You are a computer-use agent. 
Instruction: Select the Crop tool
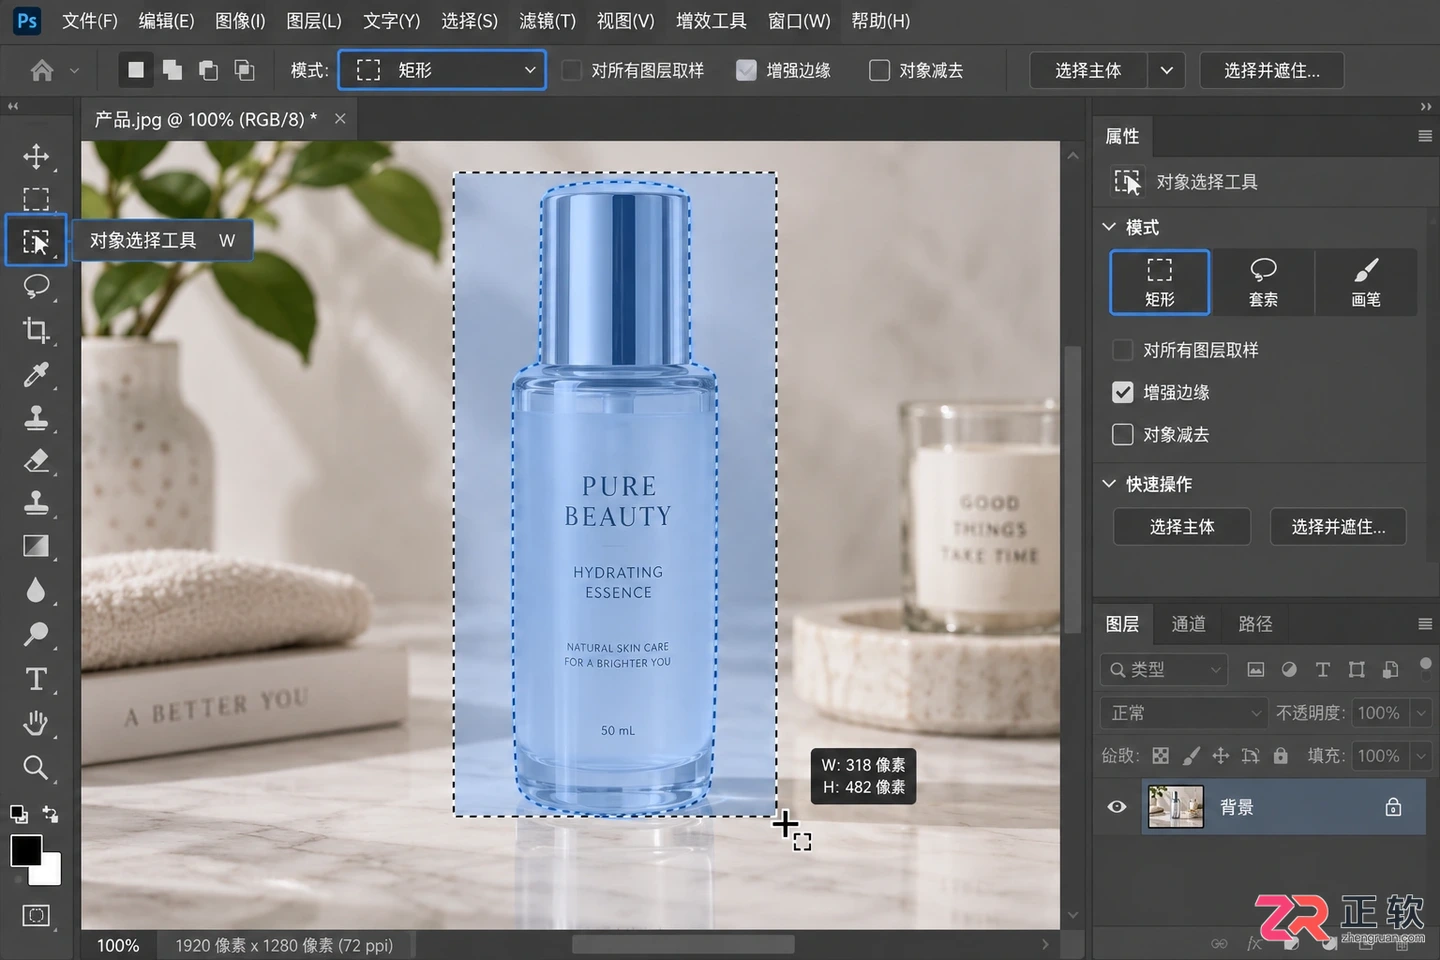[x=36, y=330]
